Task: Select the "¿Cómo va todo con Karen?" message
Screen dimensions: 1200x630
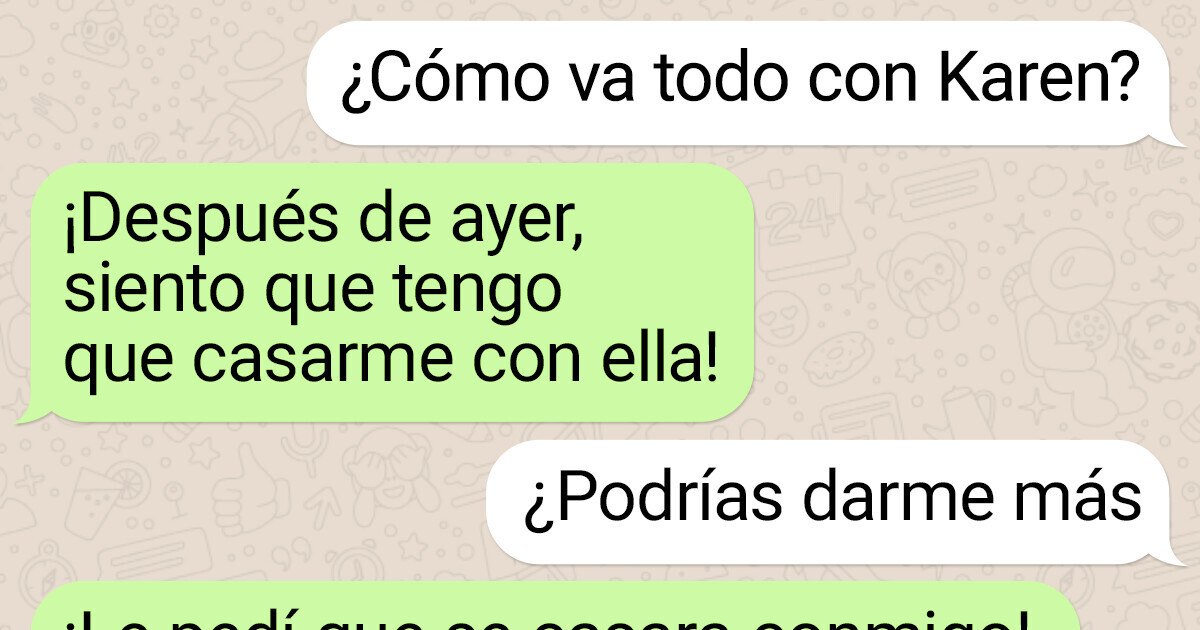Action: (x=738, y=84)
